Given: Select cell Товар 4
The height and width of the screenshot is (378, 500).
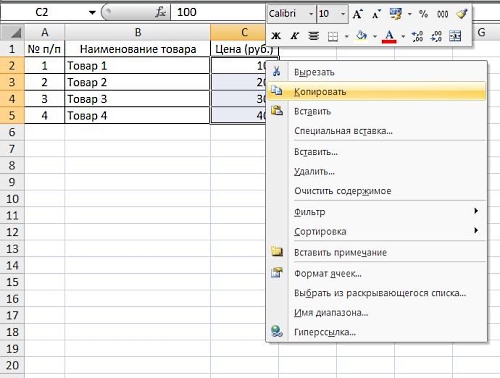Looking at the screenshot, I should tap(138, 116).
